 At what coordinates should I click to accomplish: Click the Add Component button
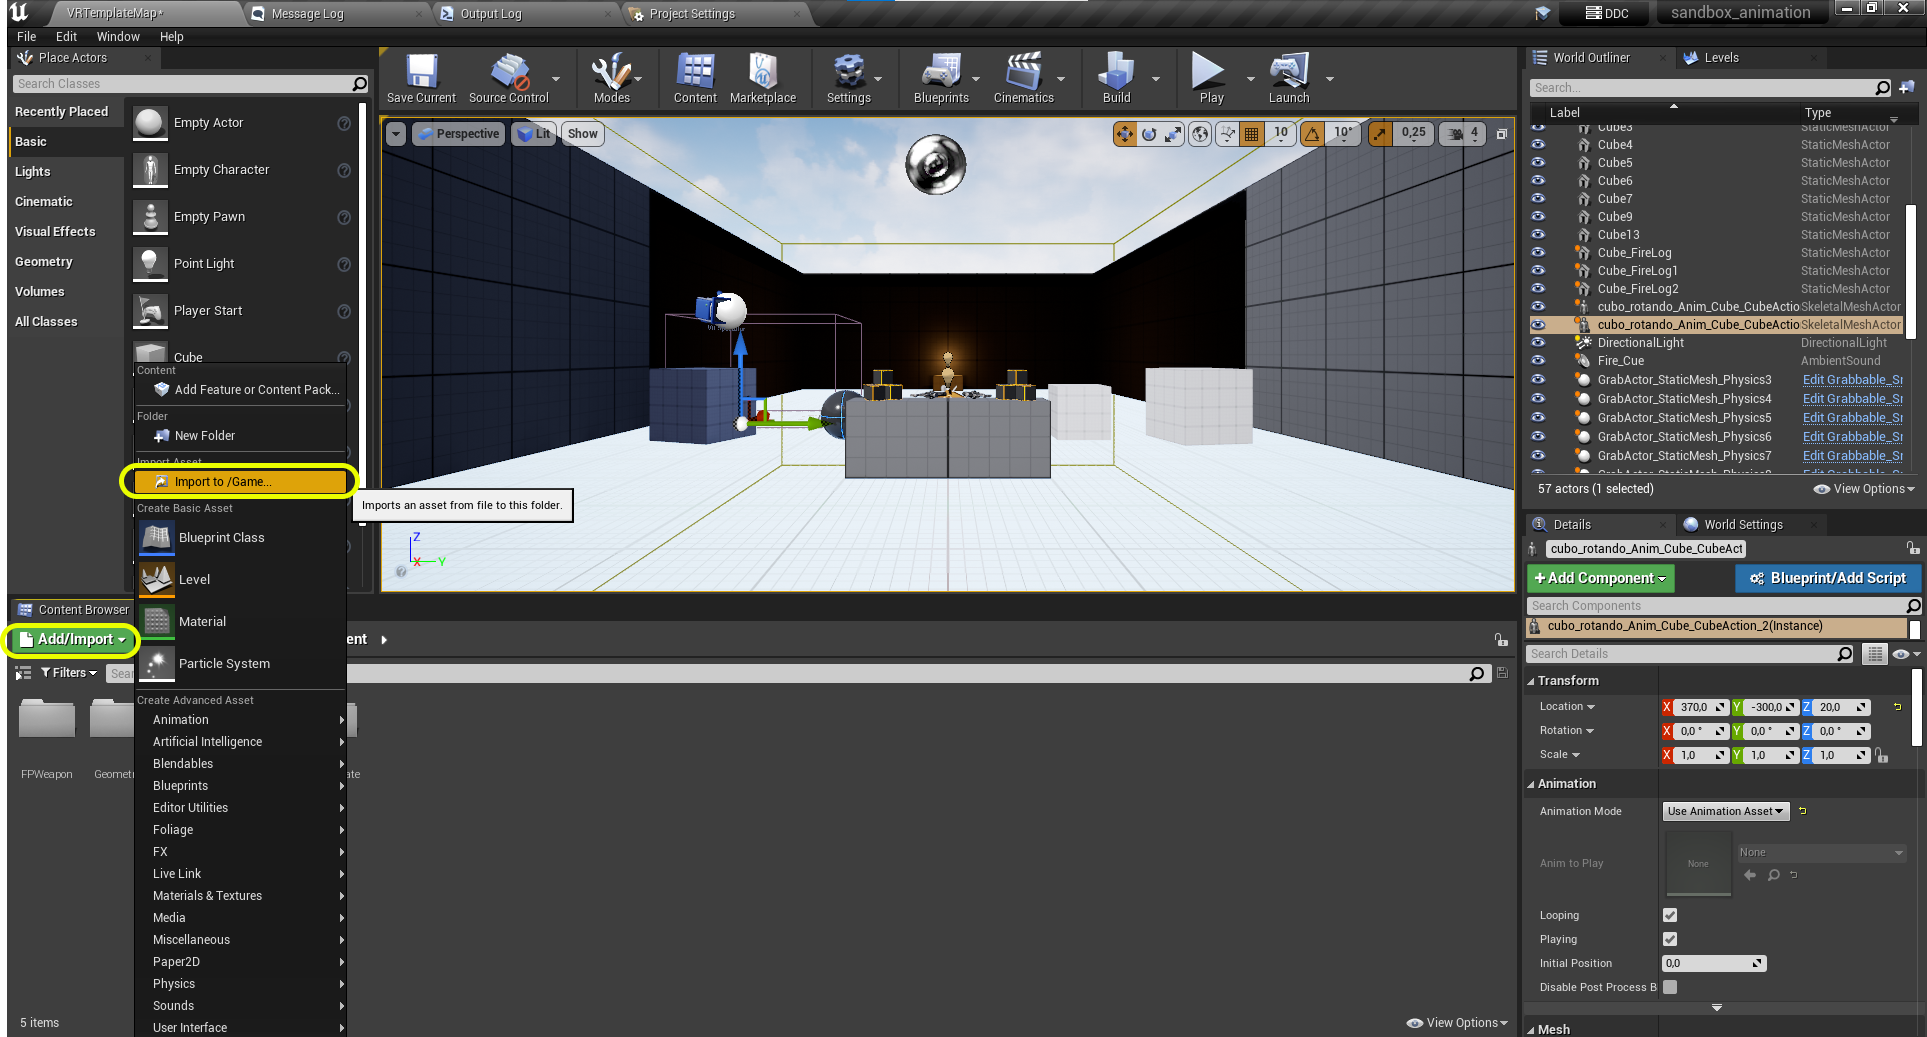pos(1600,578)
